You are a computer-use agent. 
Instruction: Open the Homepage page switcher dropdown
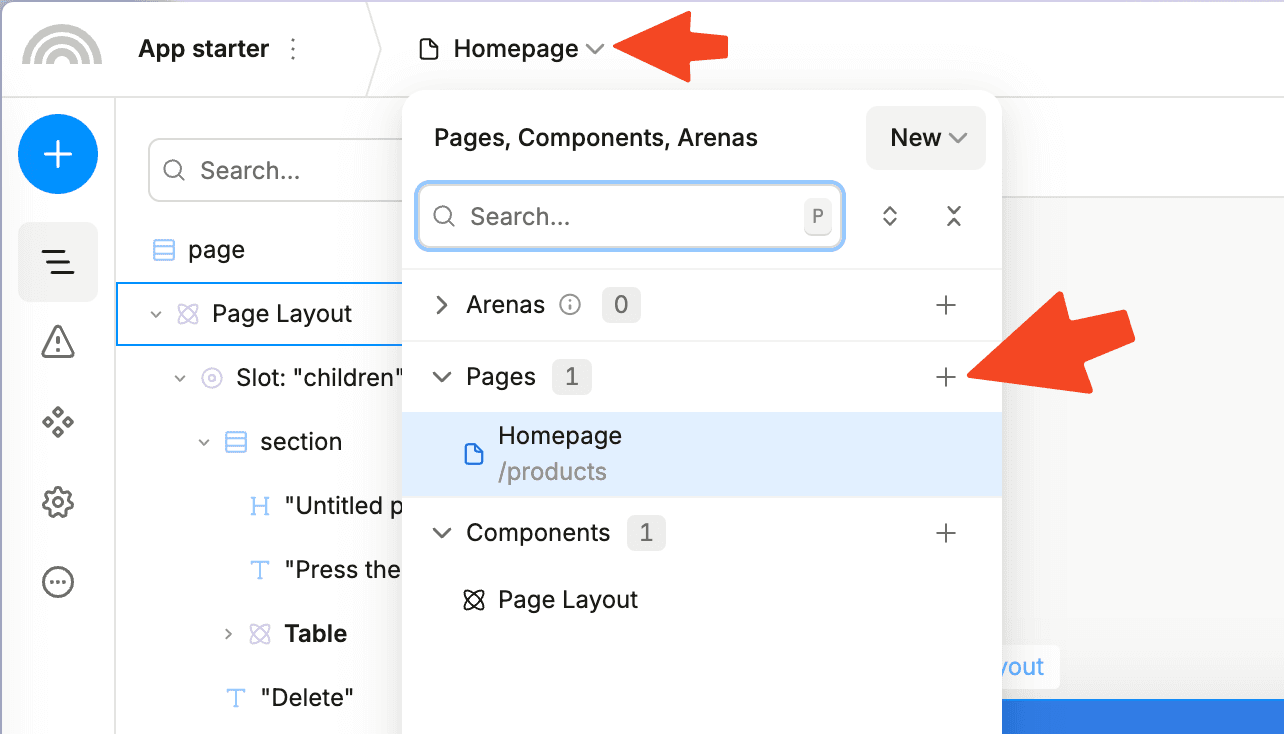(512, 49)
